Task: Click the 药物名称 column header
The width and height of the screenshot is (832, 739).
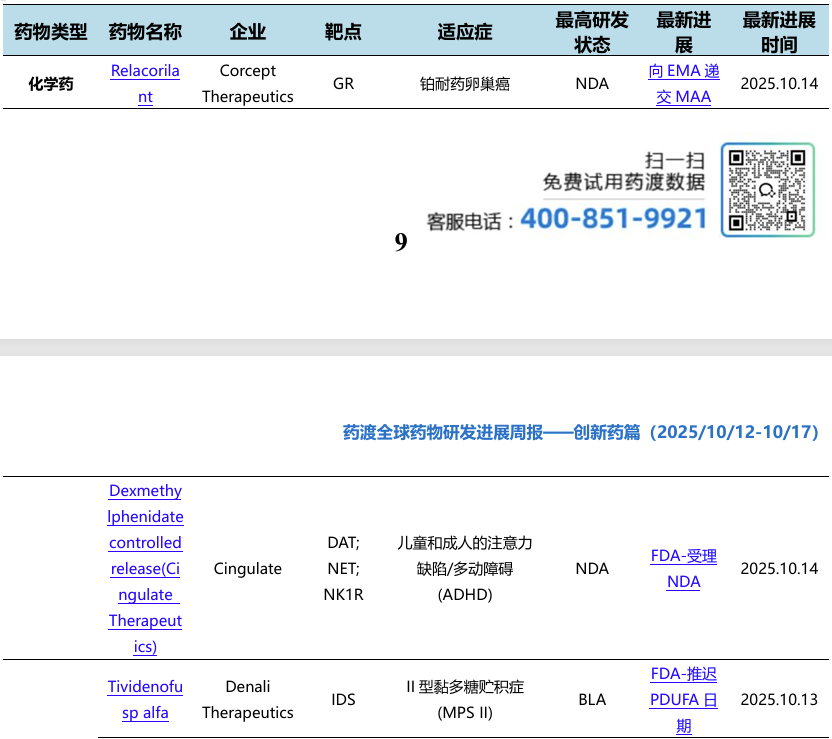Action: pos(145,32)
